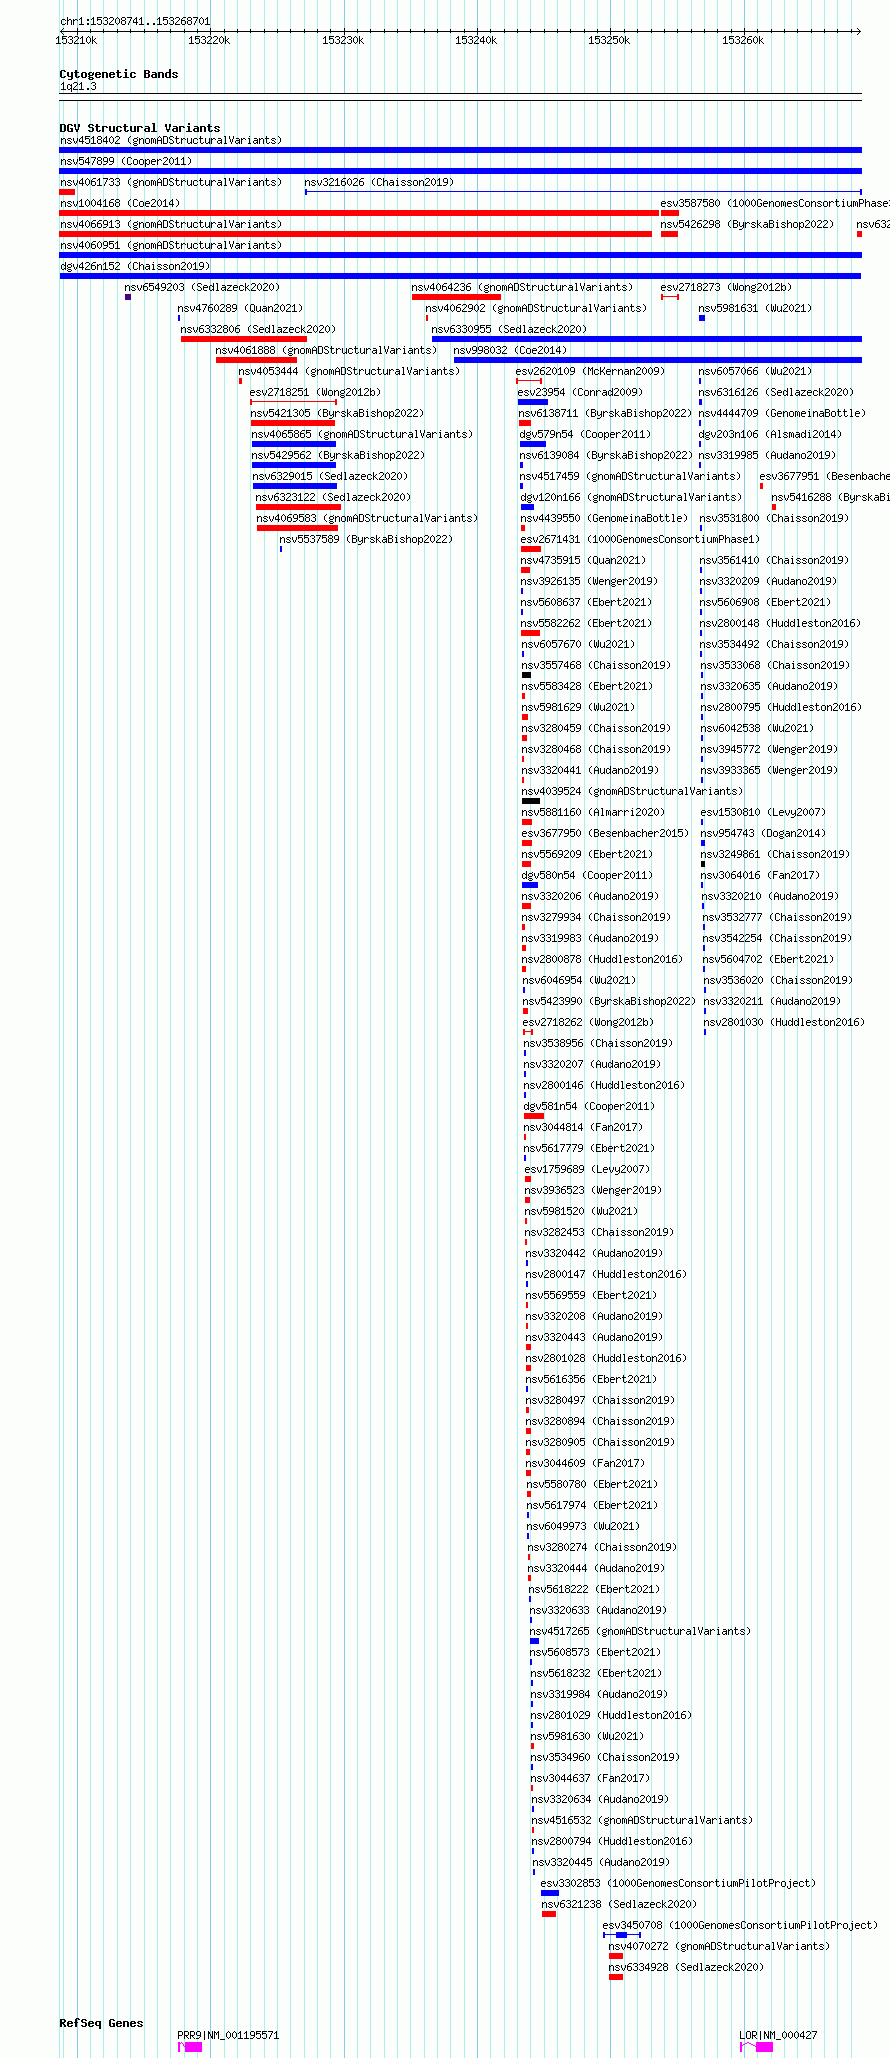Click esv3450708 PilotProject variant label

740,1925
